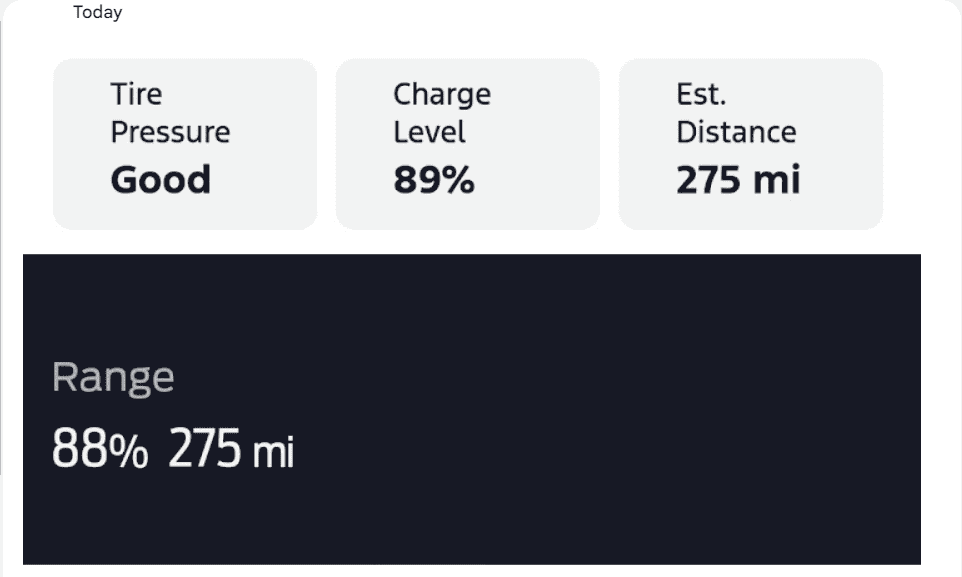Select the 88% range percentage
This screenshot has height=577, width=962.
pos(100,450)
